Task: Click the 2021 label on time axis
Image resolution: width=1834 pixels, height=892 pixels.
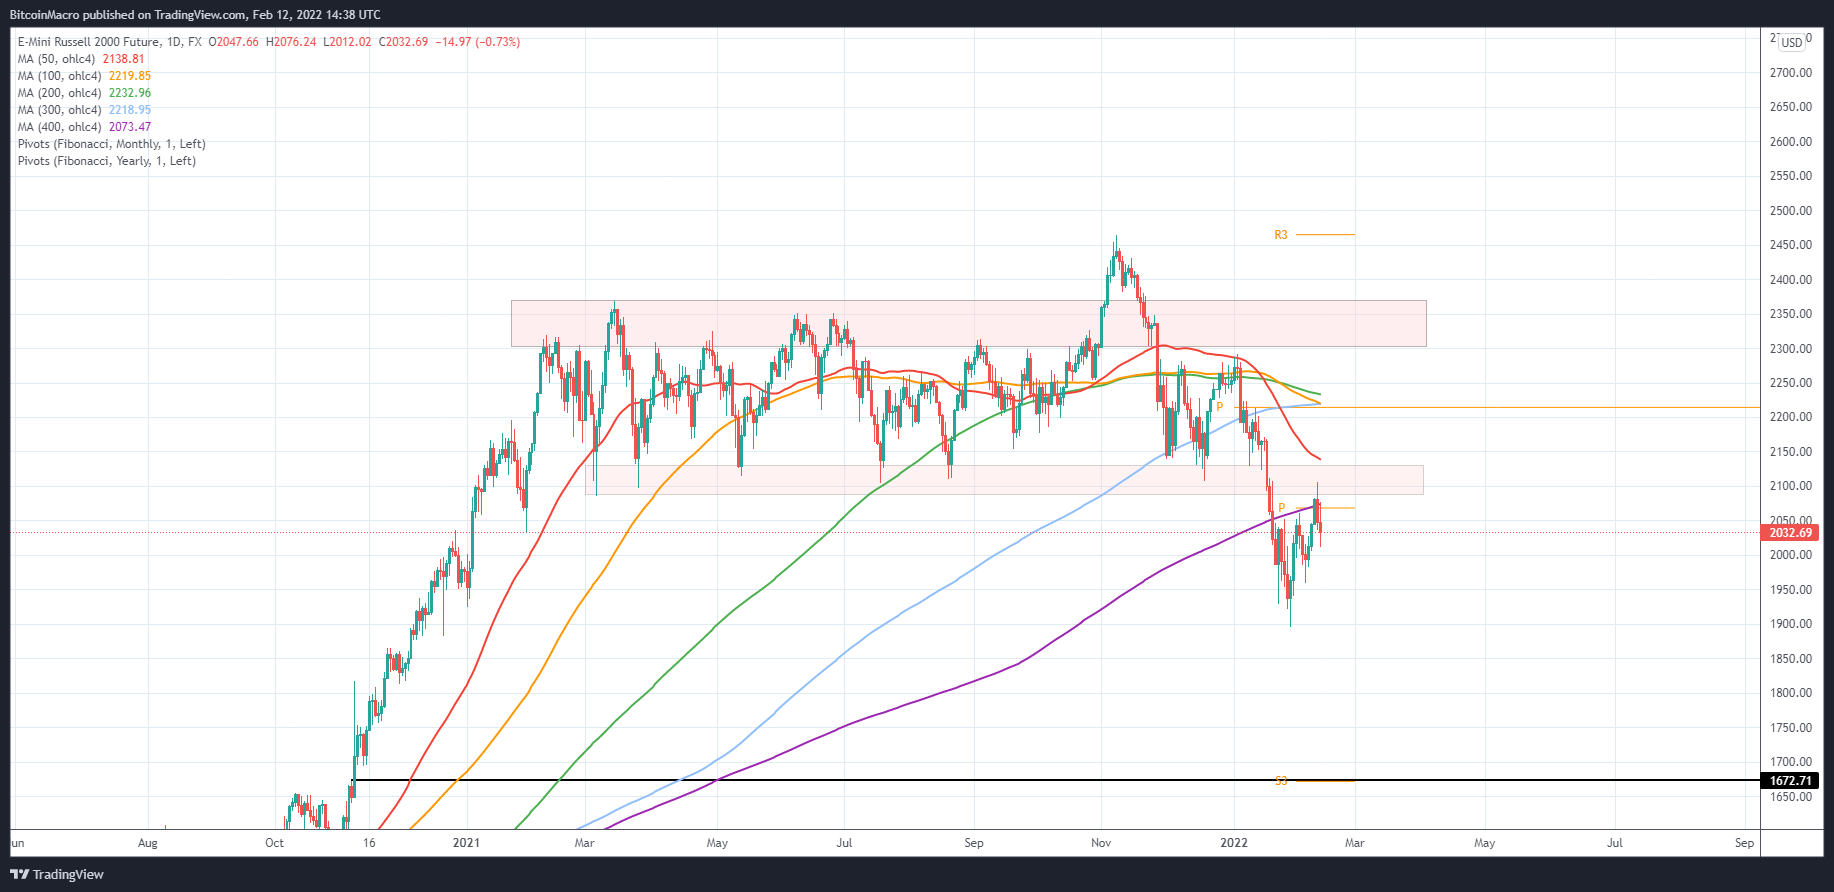Action: (466, 843)
